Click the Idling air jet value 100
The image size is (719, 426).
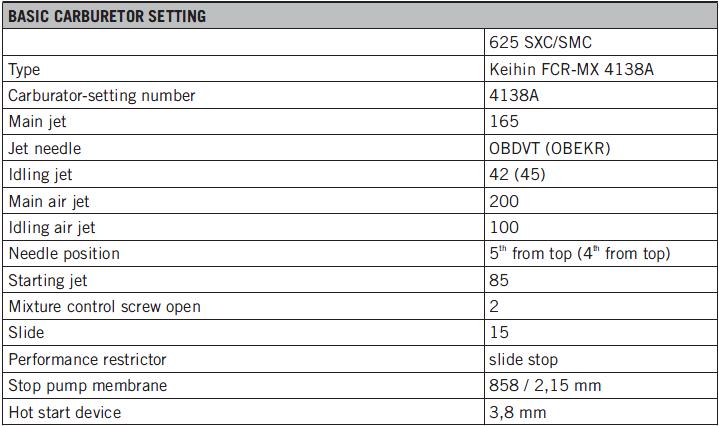tap(505, 227)
